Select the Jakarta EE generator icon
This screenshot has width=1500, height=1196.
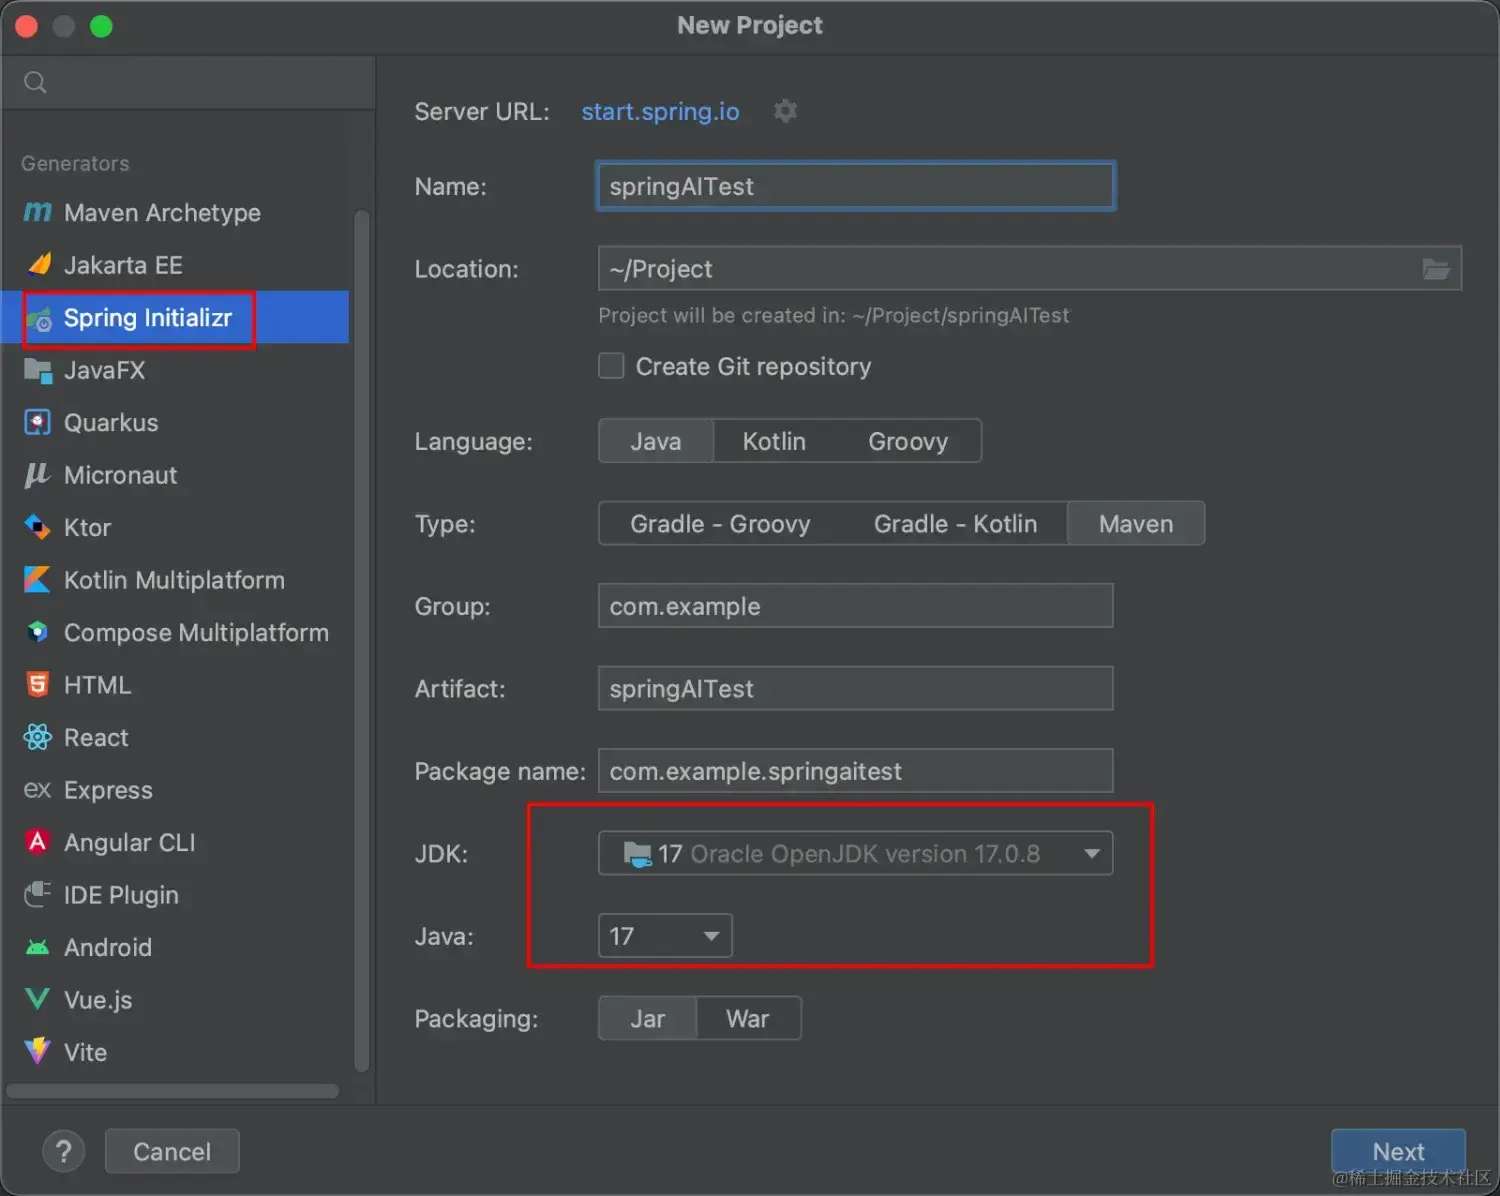(x=38, y=265)
